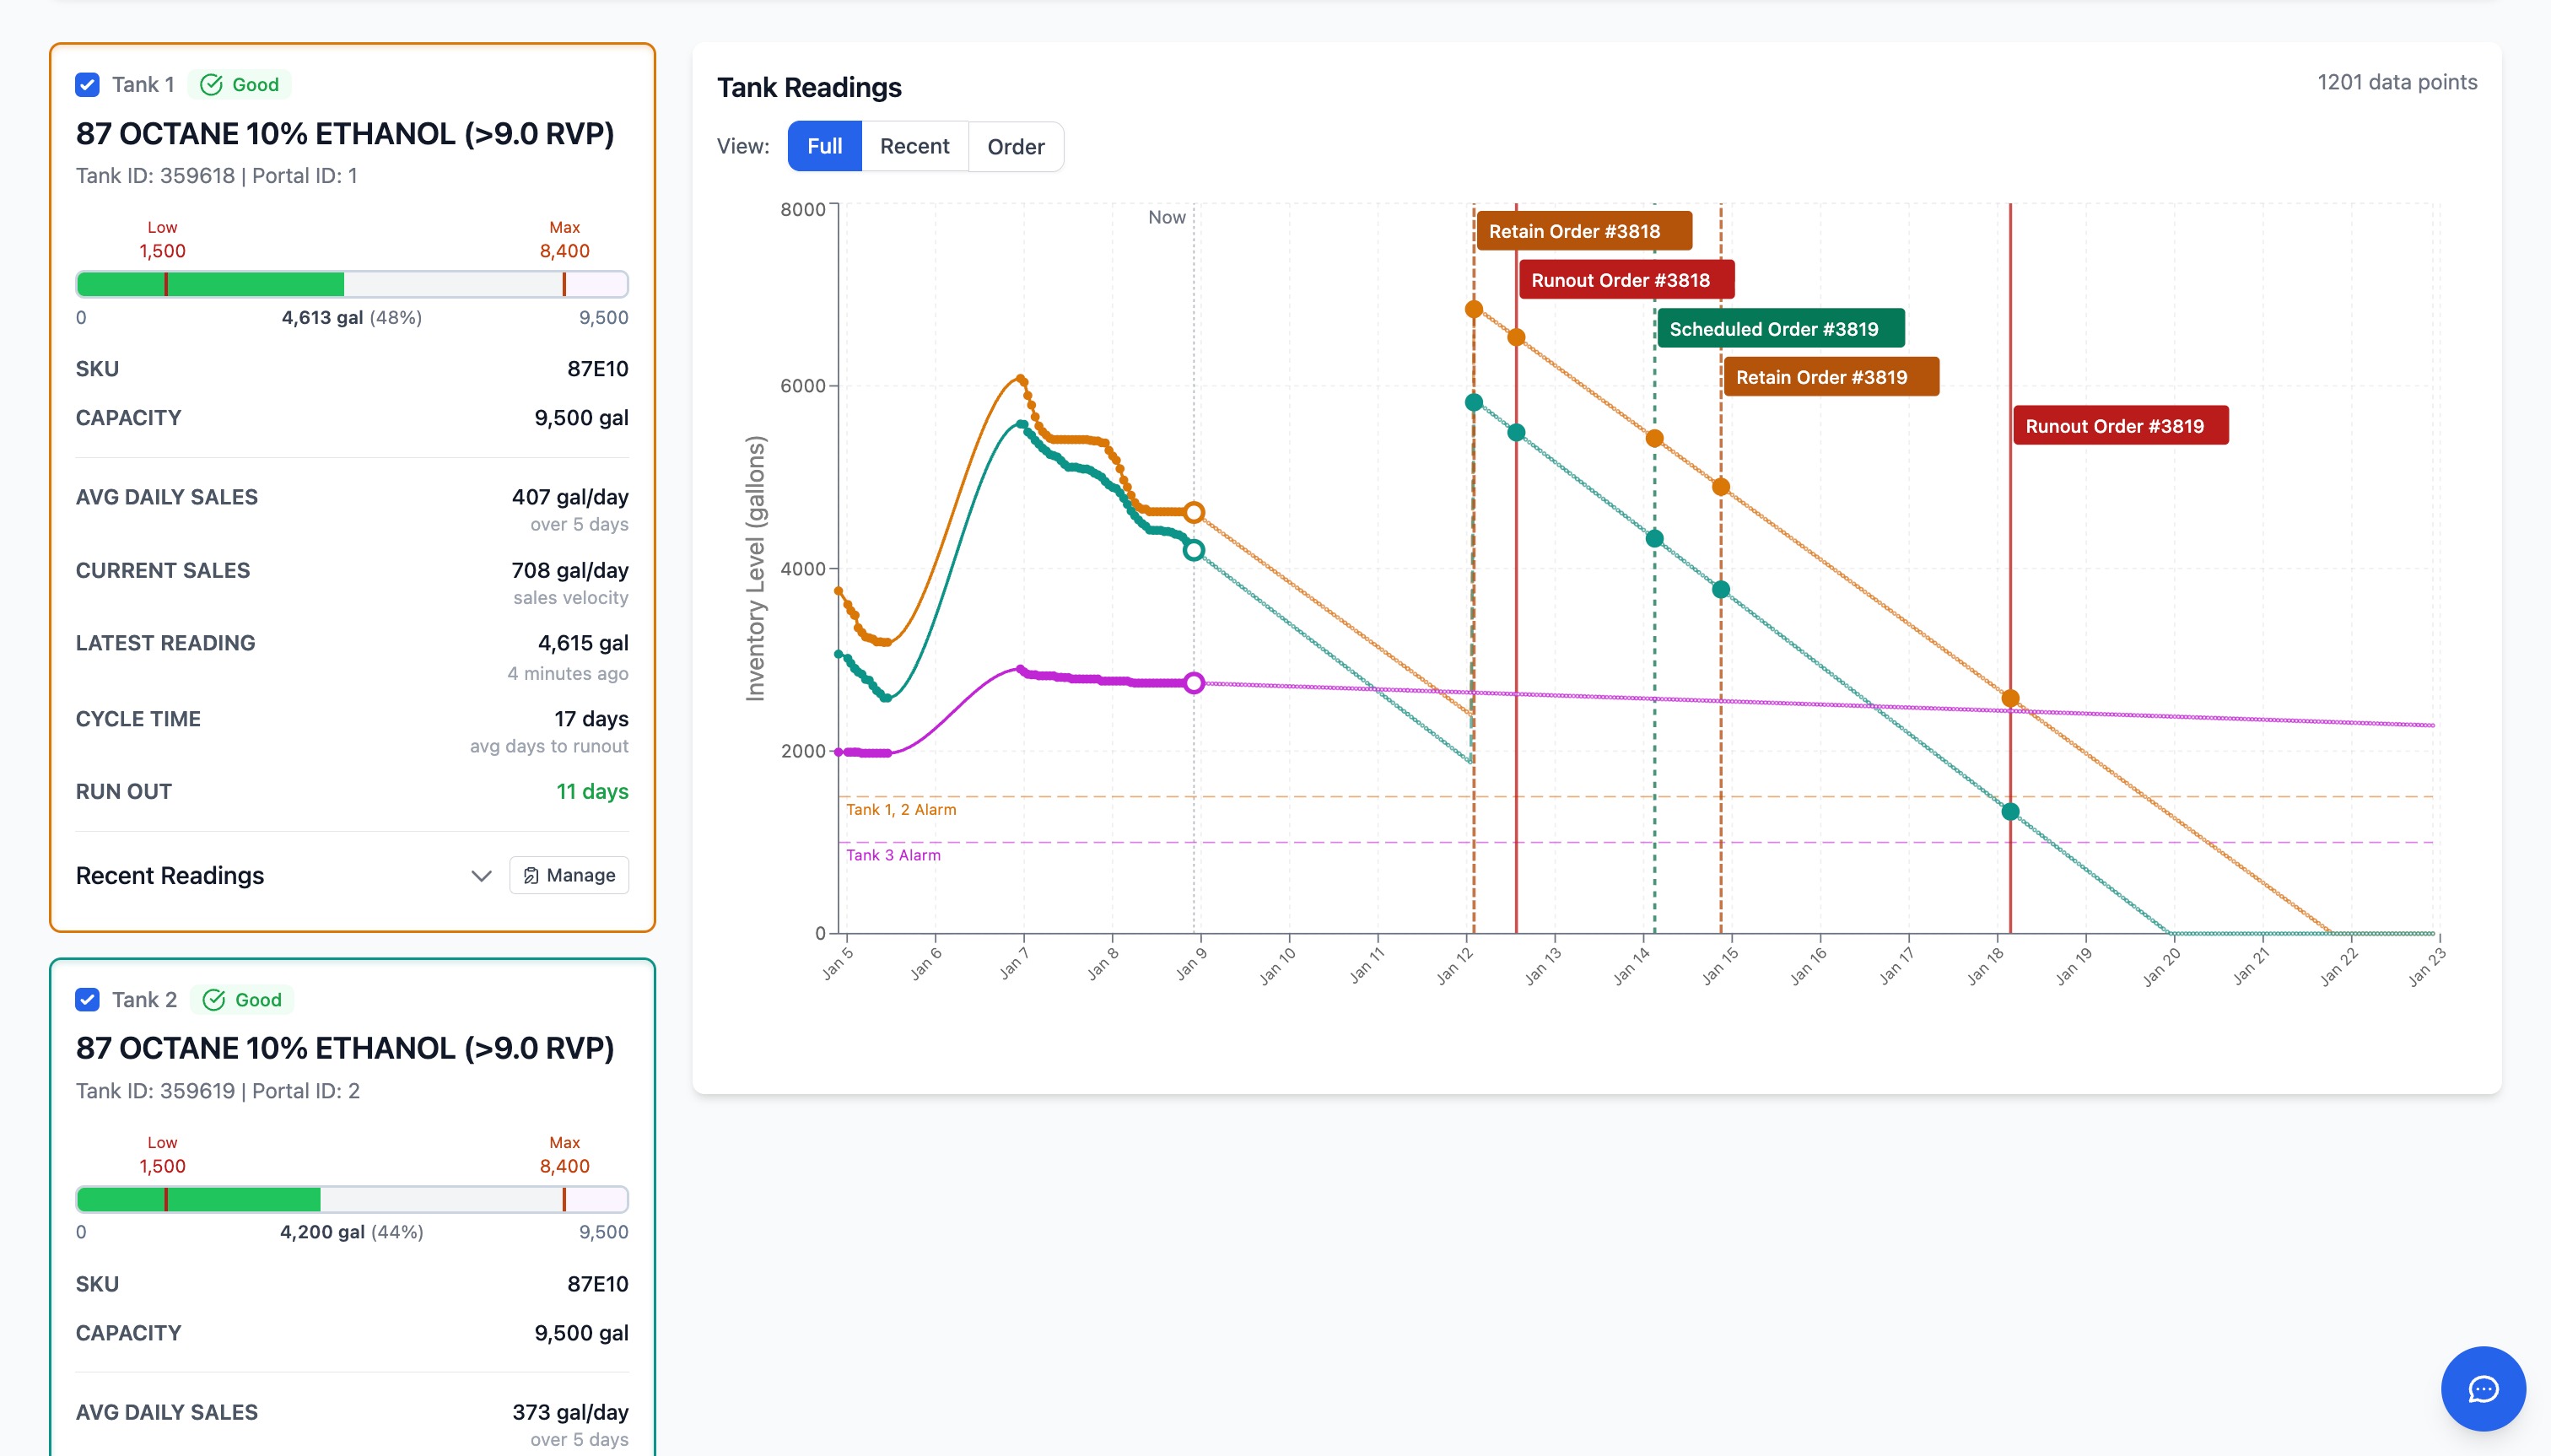Click the Retain Order #3818 label
The image size is (2551, 1456).
coord(1583,231)
